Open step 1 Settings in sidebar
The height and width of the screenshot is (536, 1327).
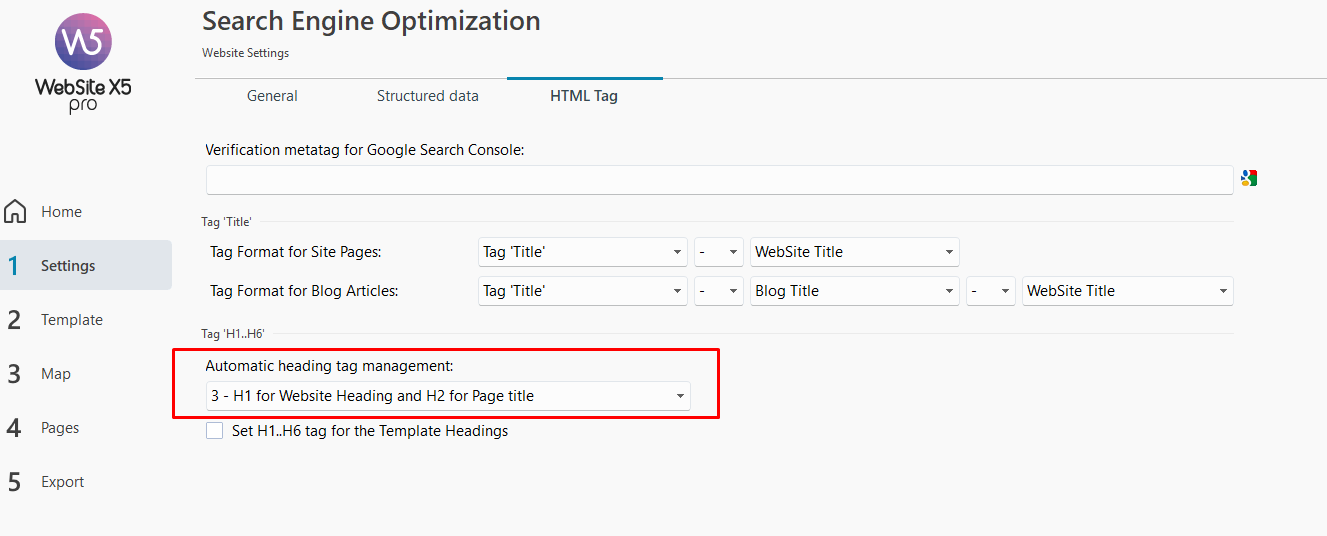coord(86,265)
